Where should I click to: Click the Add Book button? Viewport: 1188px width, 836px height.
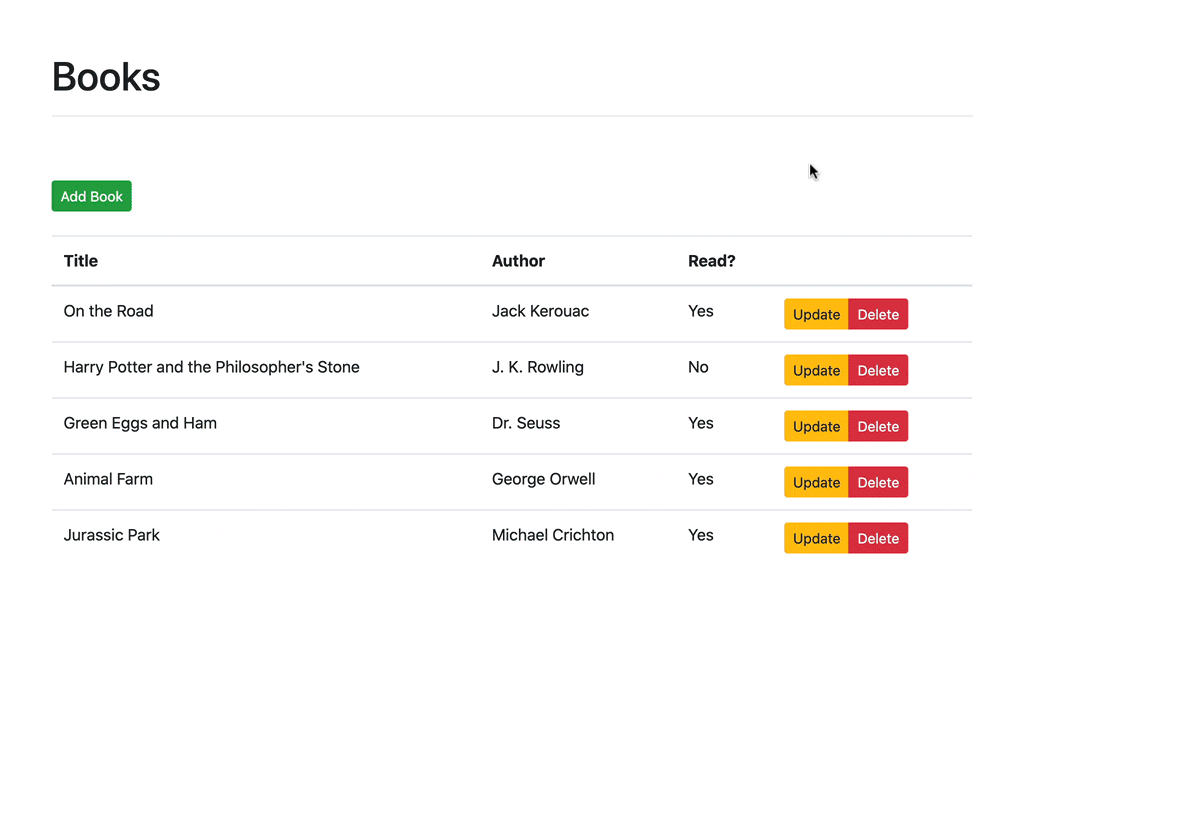[91, 196]
